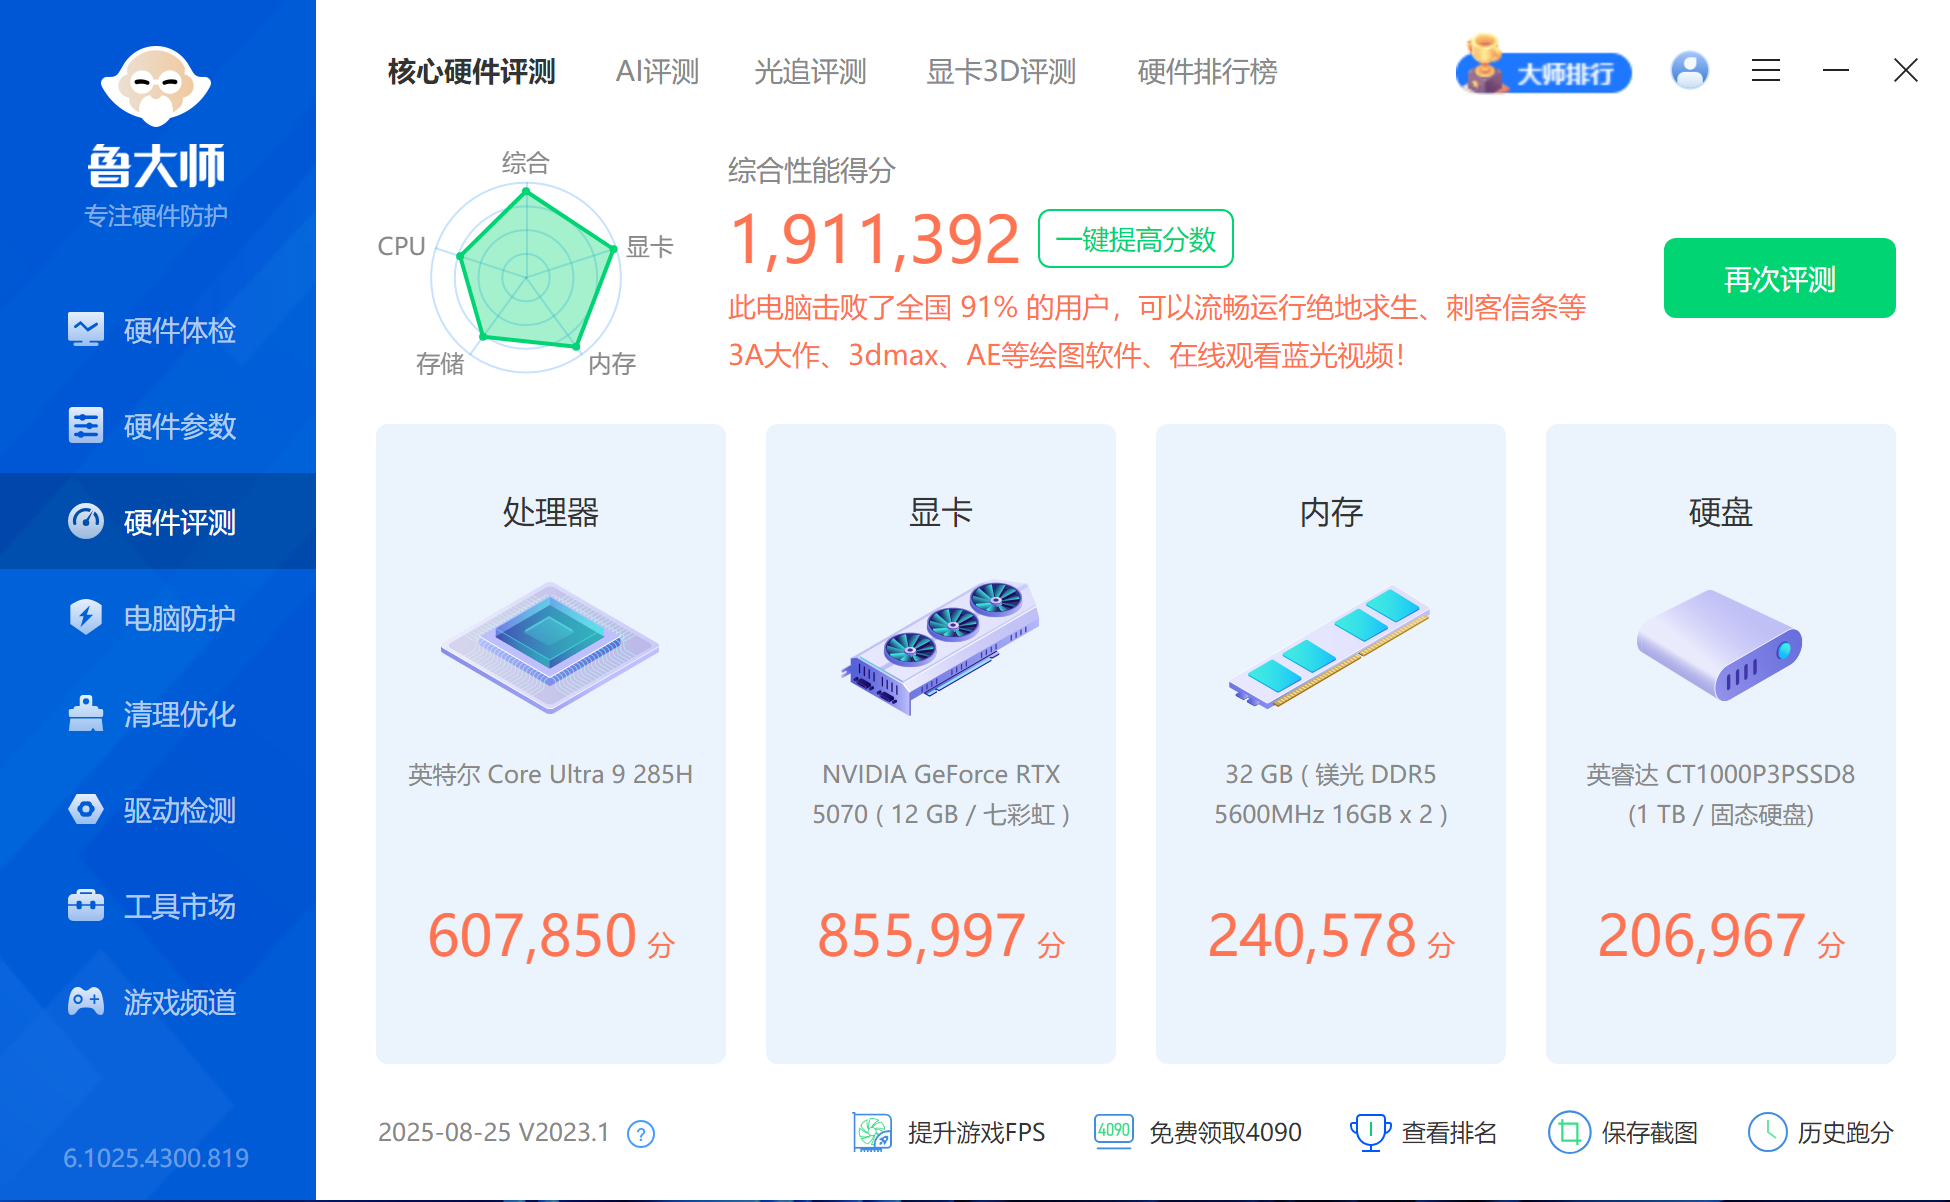Click the 处理器 card title
This screenshot has height=1202, width=1950.
click(x=551, y=512)
